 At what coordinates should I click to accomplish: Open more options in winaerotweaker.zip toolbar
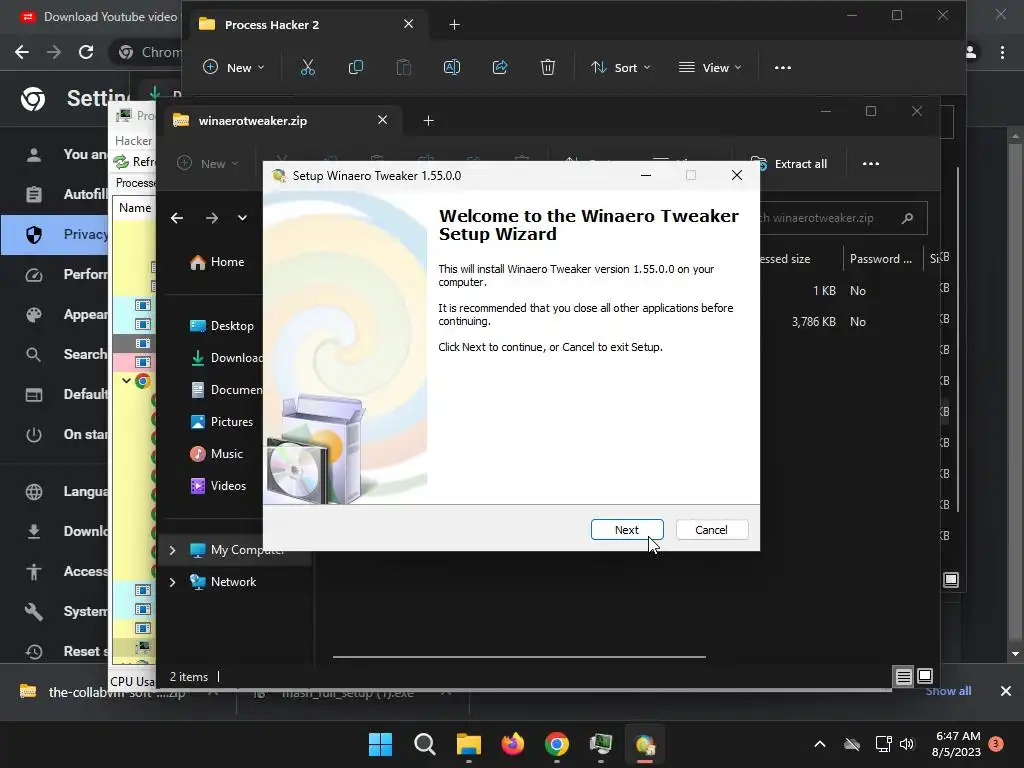coord(871,164)
